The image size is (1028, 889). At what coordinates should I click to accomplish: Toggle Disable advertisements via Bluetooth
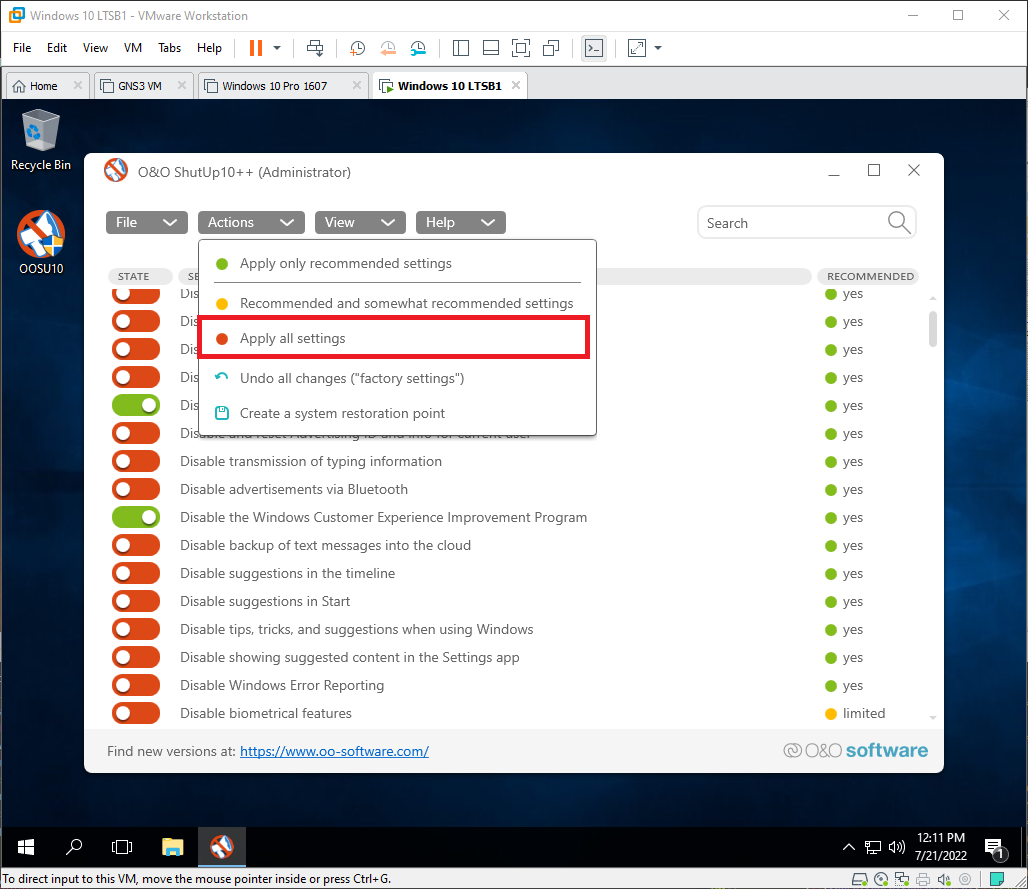(136, 490)
